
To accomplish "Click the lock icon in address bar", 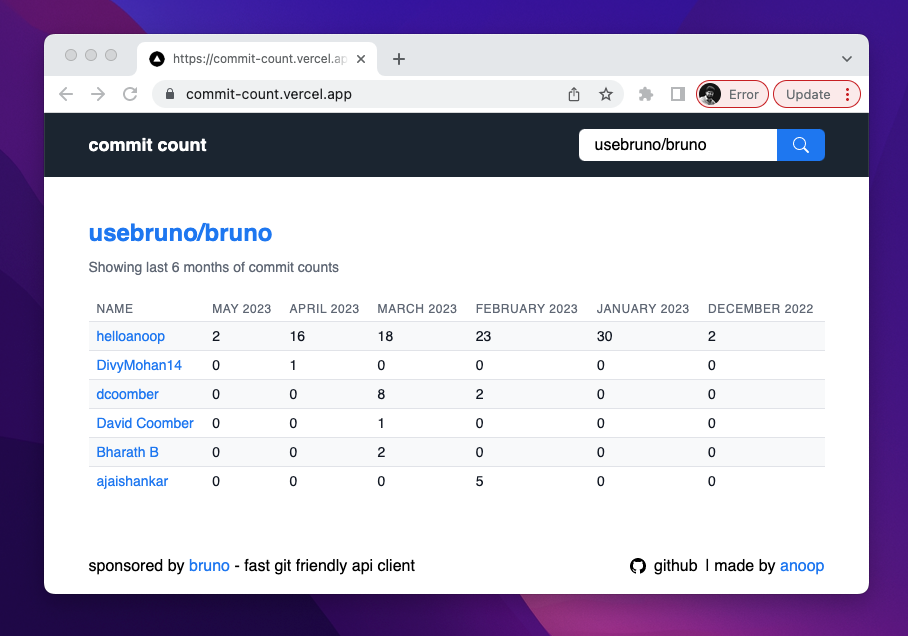I will [170, 94].
